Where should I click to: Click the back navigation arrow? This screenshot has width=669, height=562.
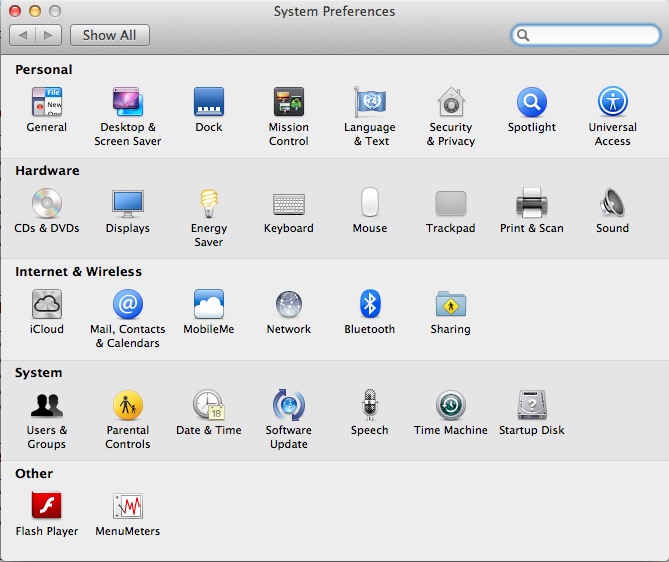(x=22, y=35)
